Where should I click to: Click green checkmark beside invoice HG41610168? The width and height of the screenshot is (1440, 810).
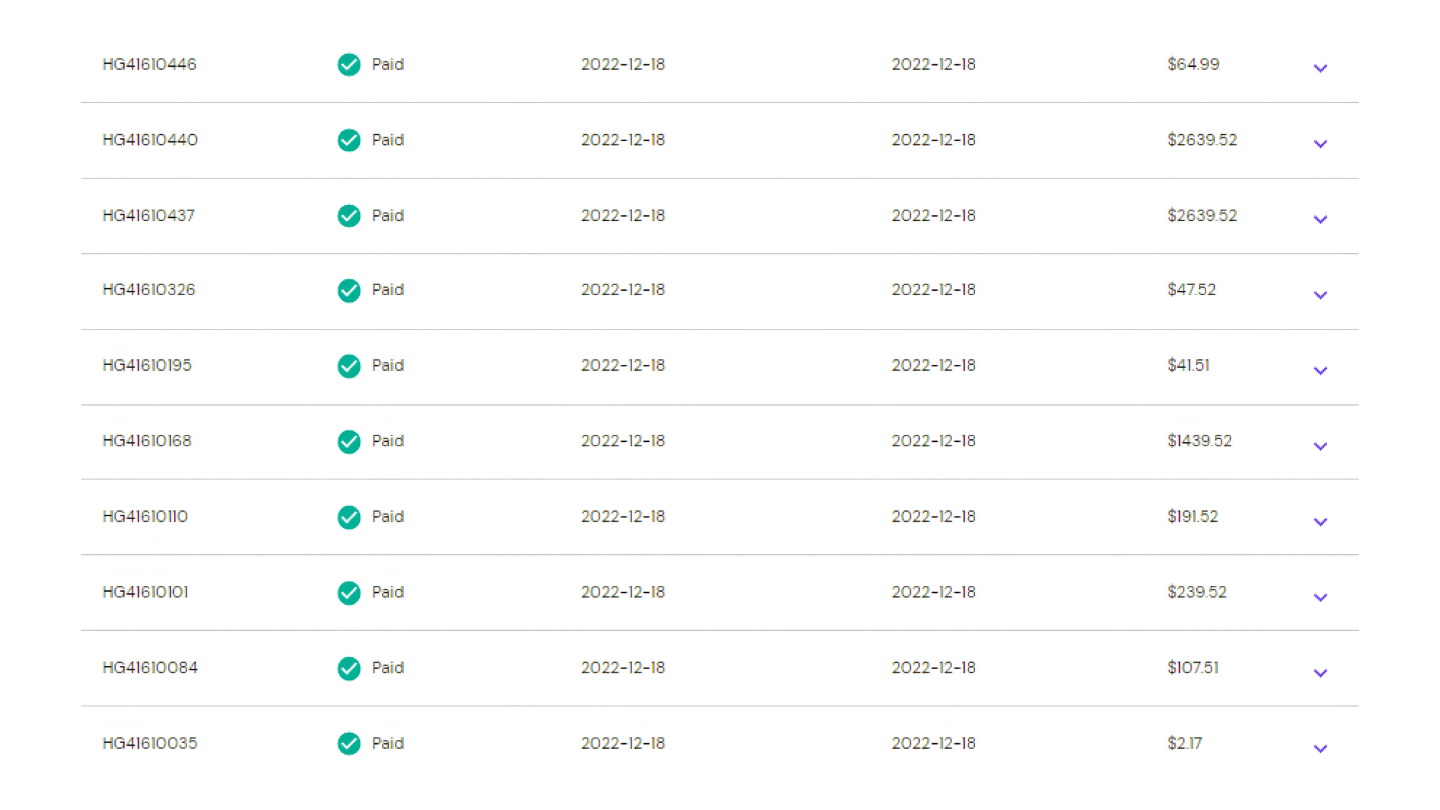pyautogui.click(x=349, y=441)
